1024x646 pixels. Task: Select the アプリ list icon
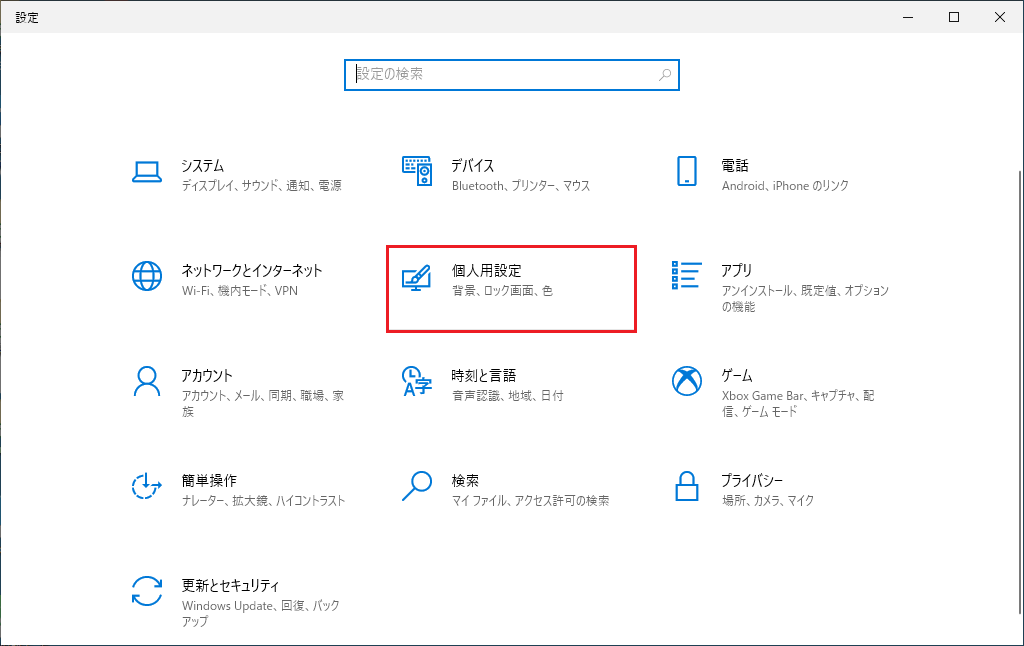(x=686, y=276)
